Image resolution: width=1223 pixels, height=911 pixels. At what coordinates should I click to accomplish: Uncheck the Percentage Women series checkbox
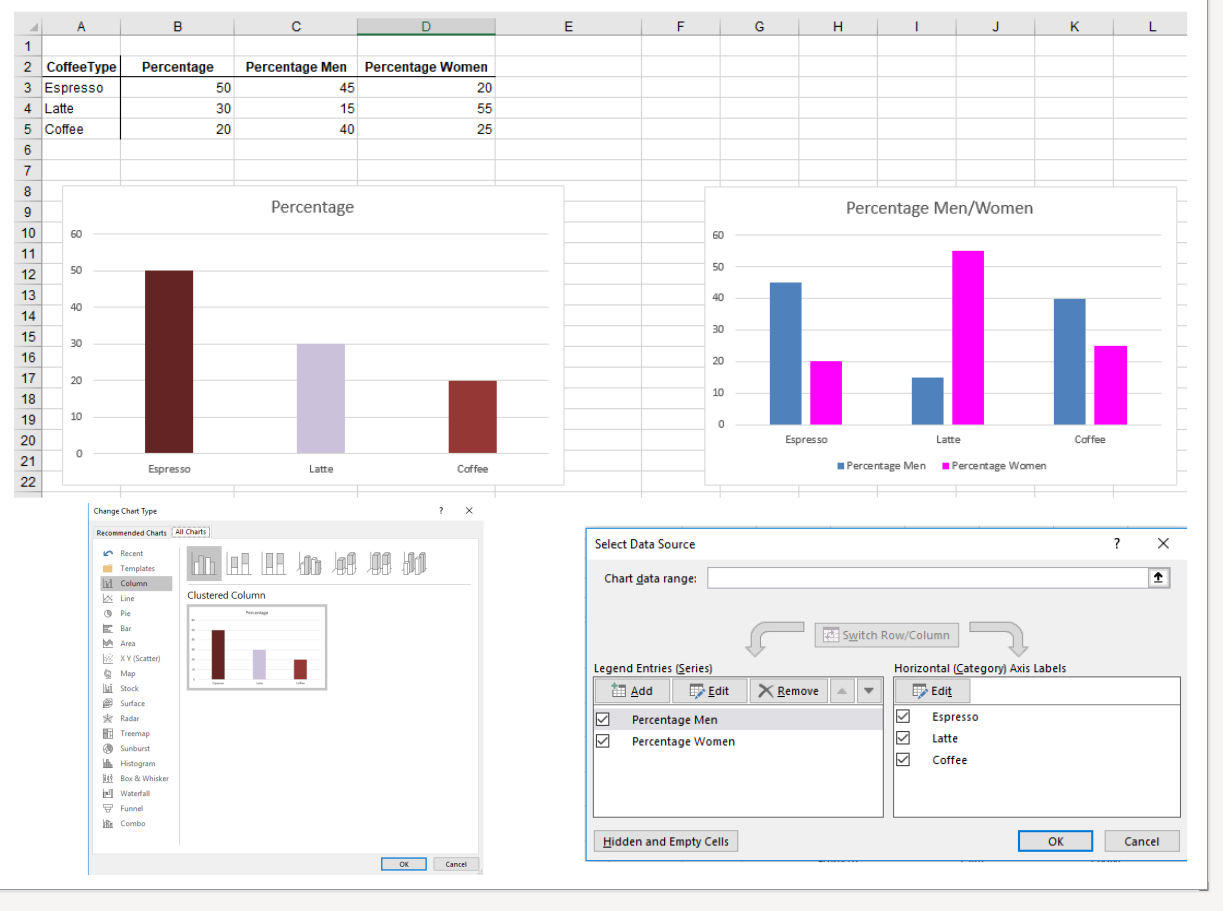[x=602, y=741]
